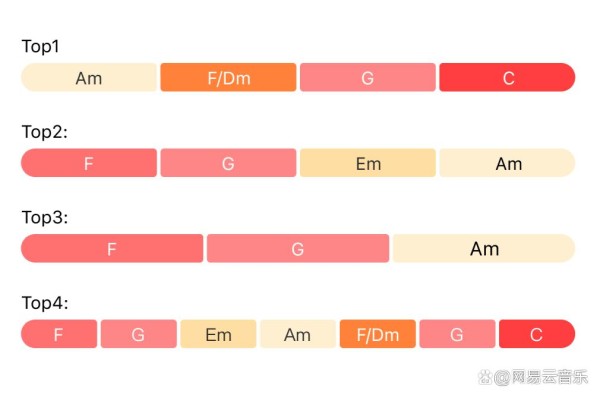Select the wide G chord in Top3
This screenshot has height=398, width=600.
point(298,248)
